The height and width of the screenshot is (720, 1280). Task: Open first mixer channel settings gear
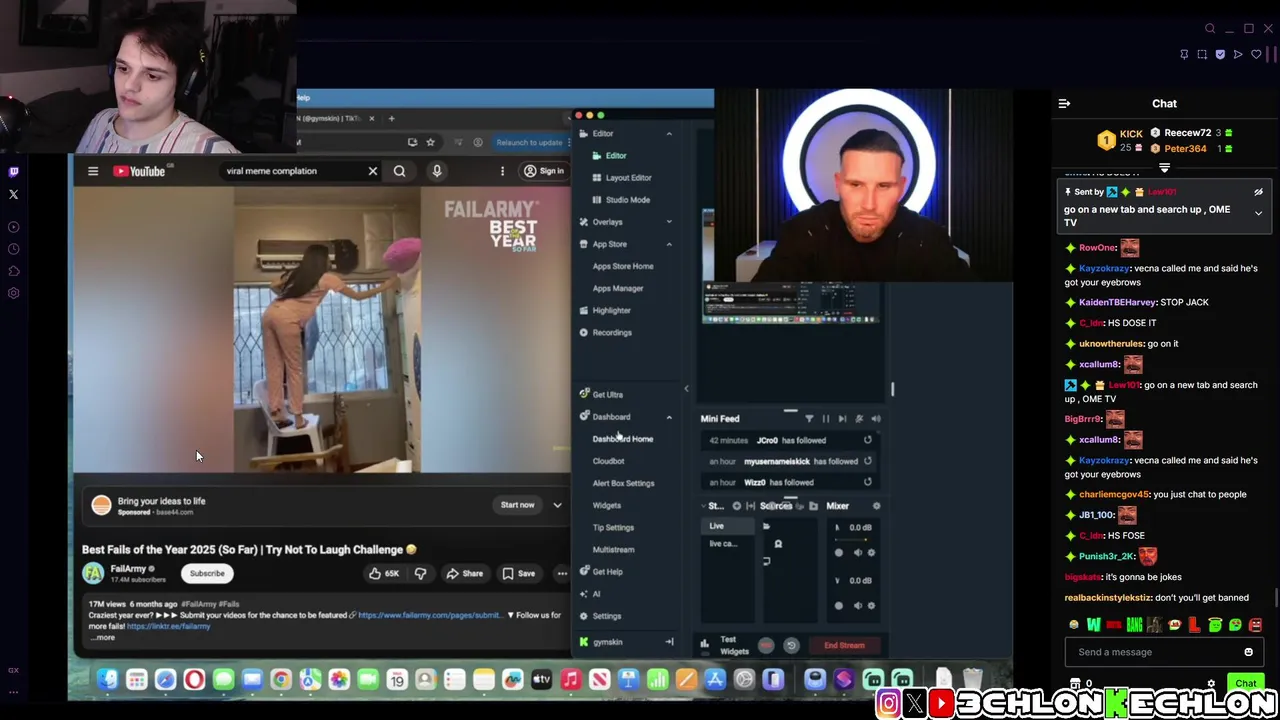coord(871,552)
